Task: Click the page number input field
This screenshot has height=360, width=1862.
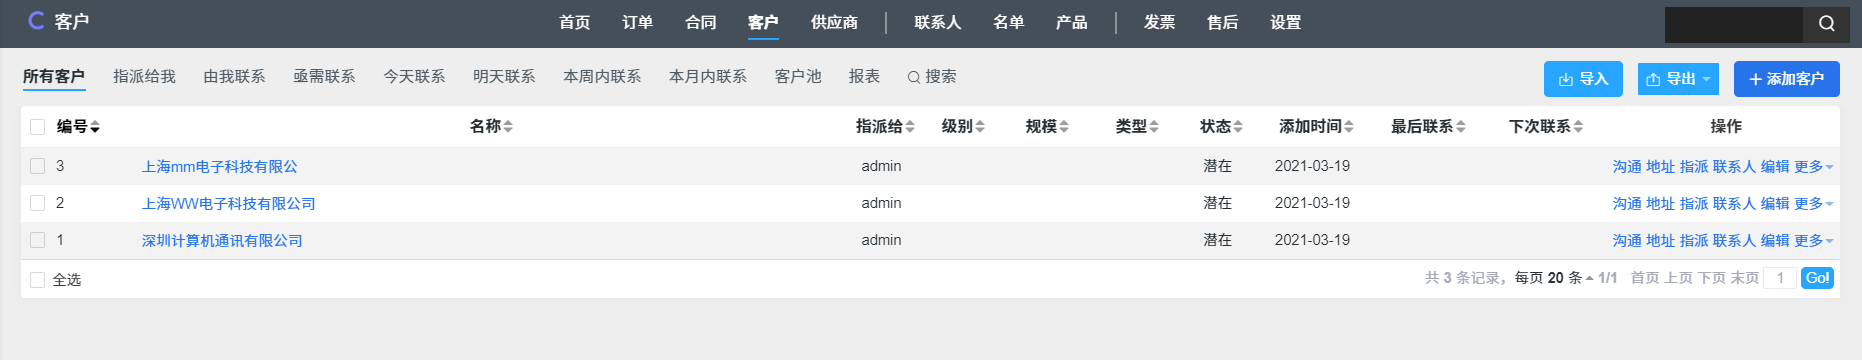Action: coord(1780,278)
